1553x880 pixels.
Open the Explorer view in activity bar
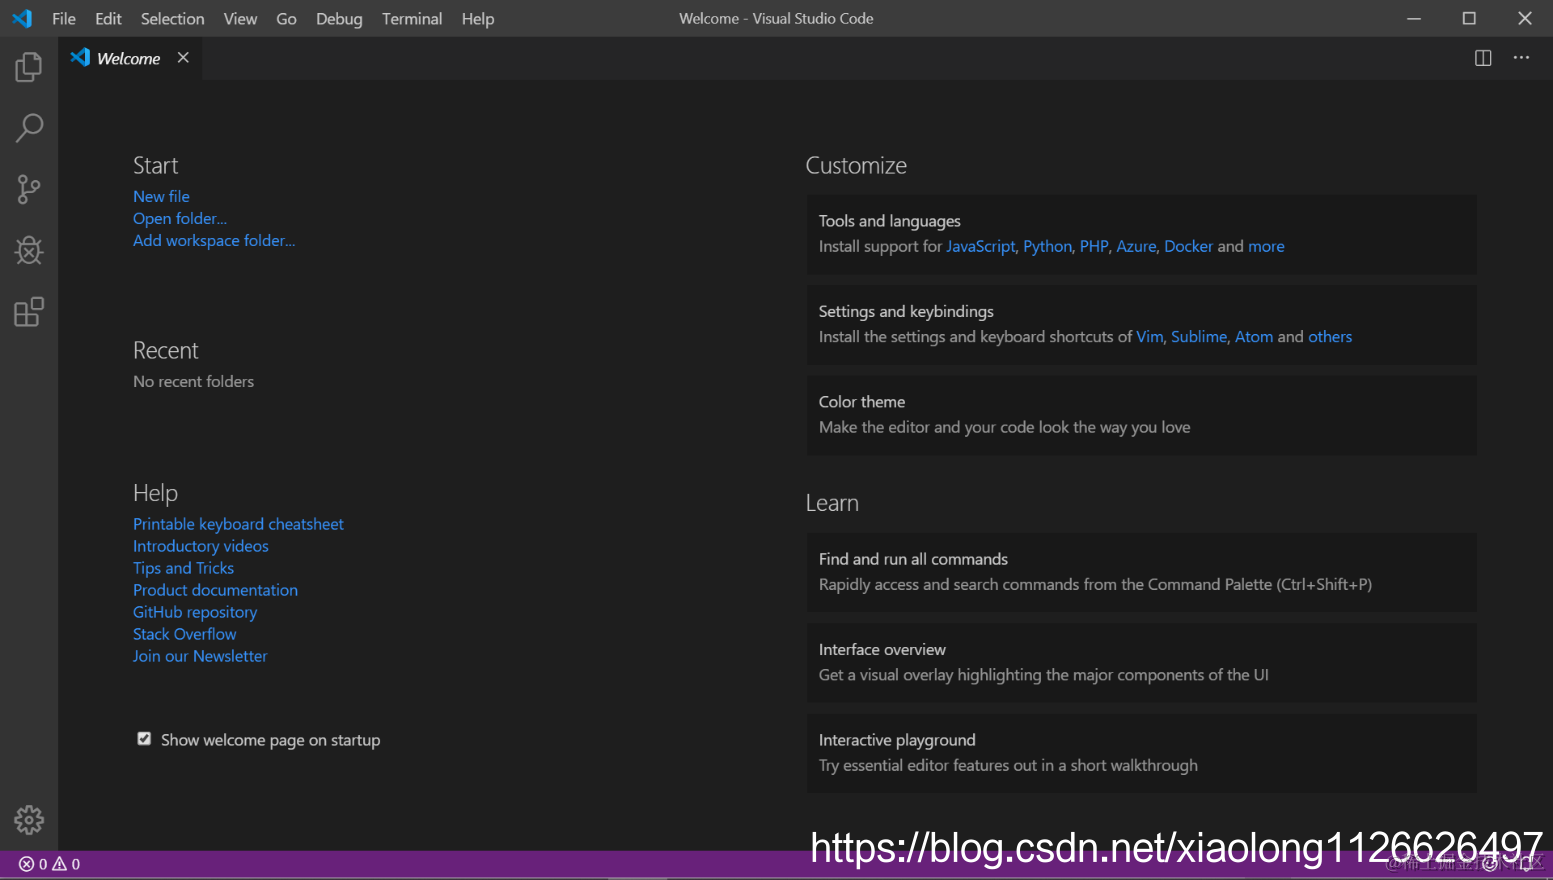29,67
